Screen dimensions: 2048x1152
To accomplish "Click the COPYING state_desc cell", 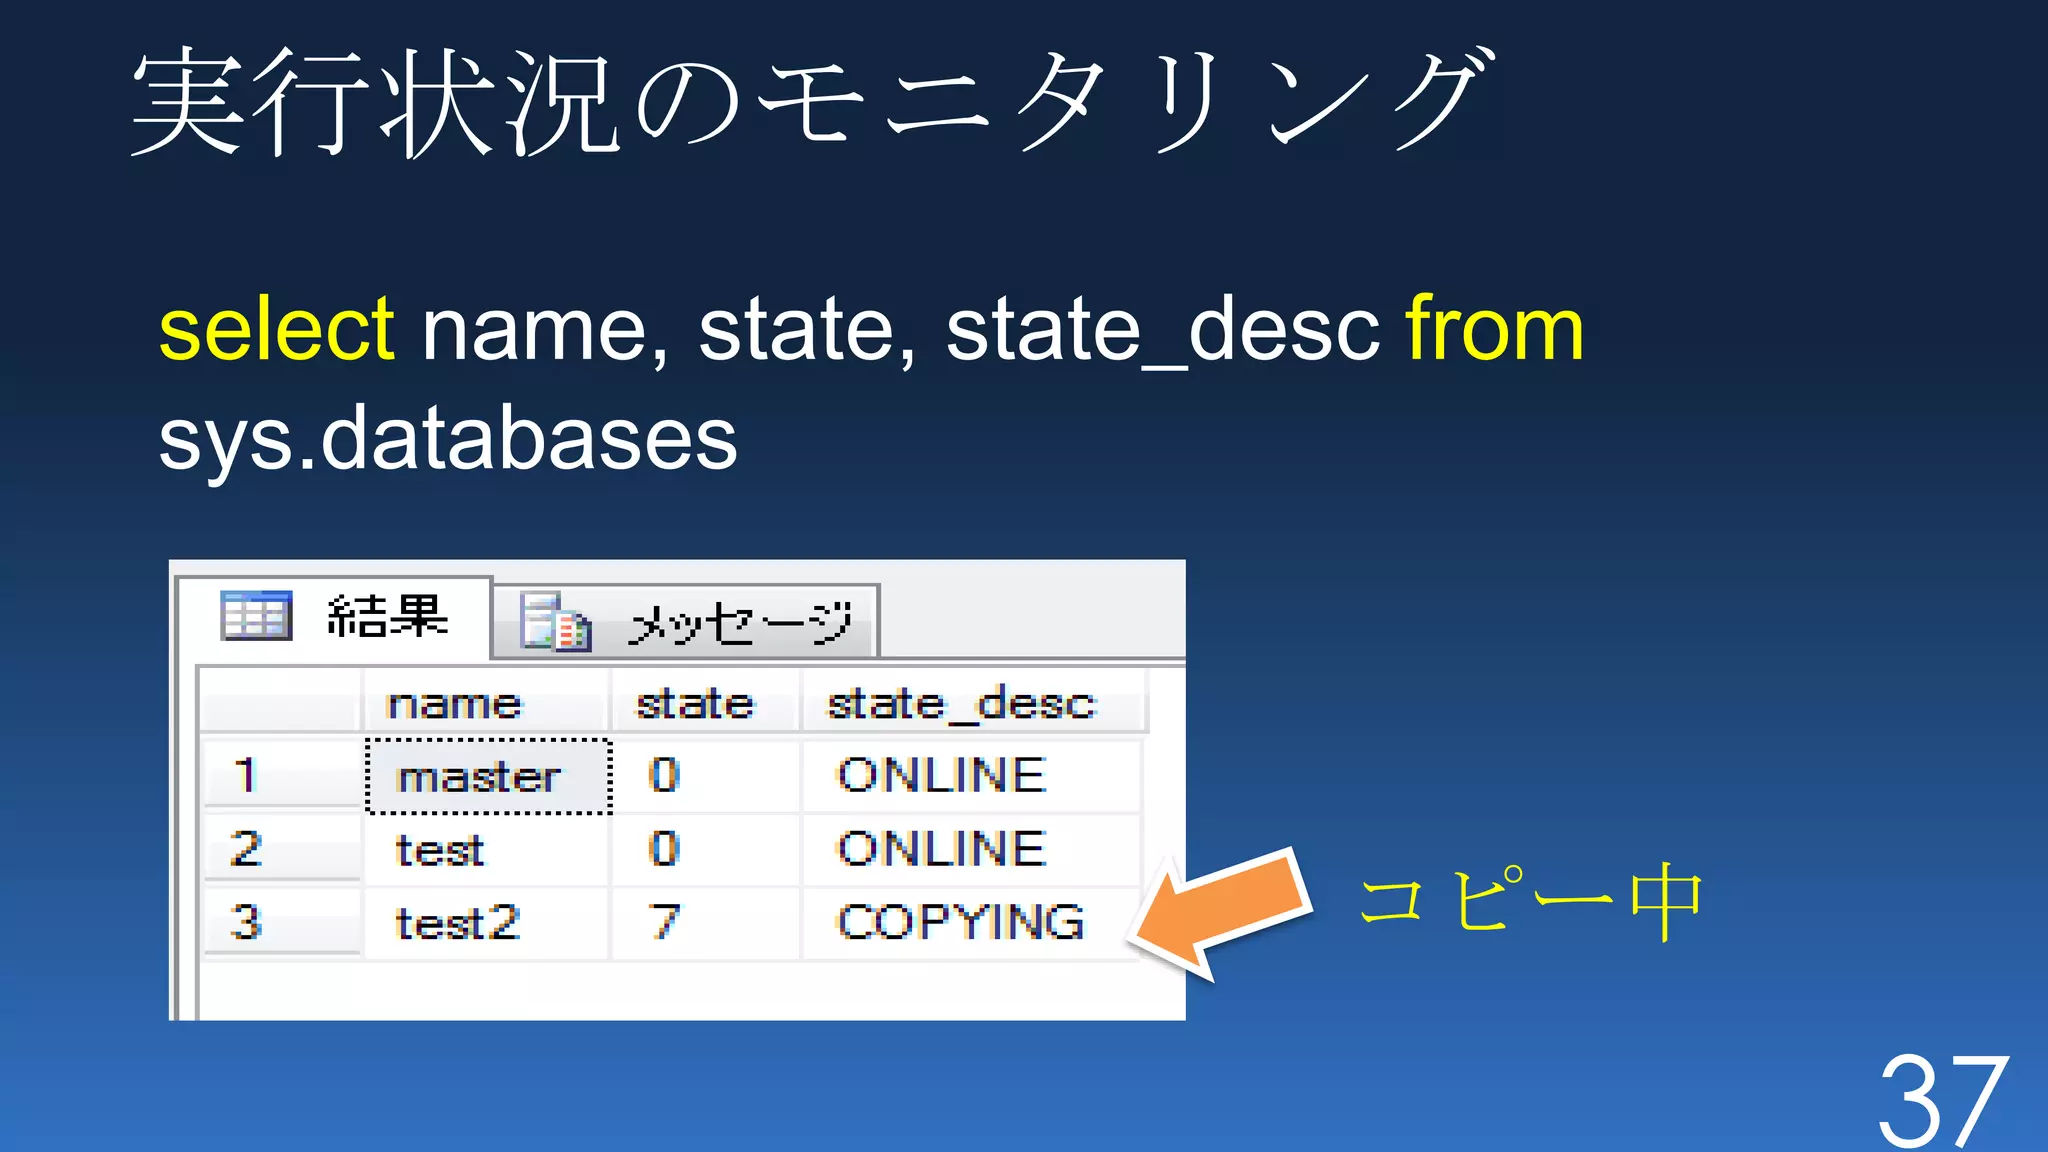I will point(971,923).
